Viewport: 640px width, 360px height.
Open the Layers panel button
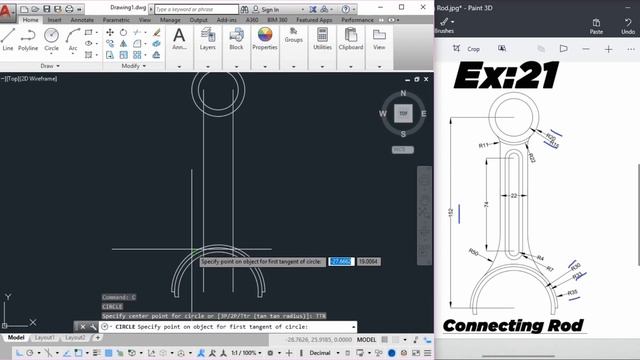click(208, 39)
